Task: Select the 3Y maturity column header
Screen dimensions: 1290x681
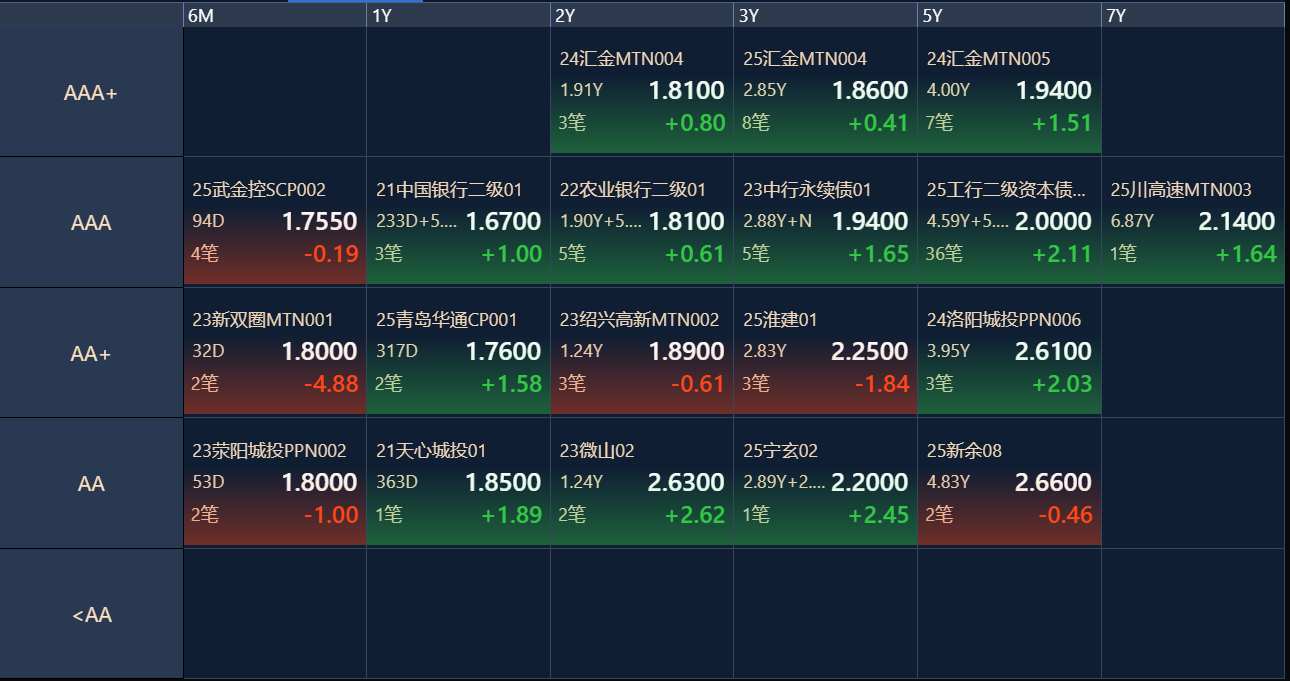Action: [x=826, y=15]
